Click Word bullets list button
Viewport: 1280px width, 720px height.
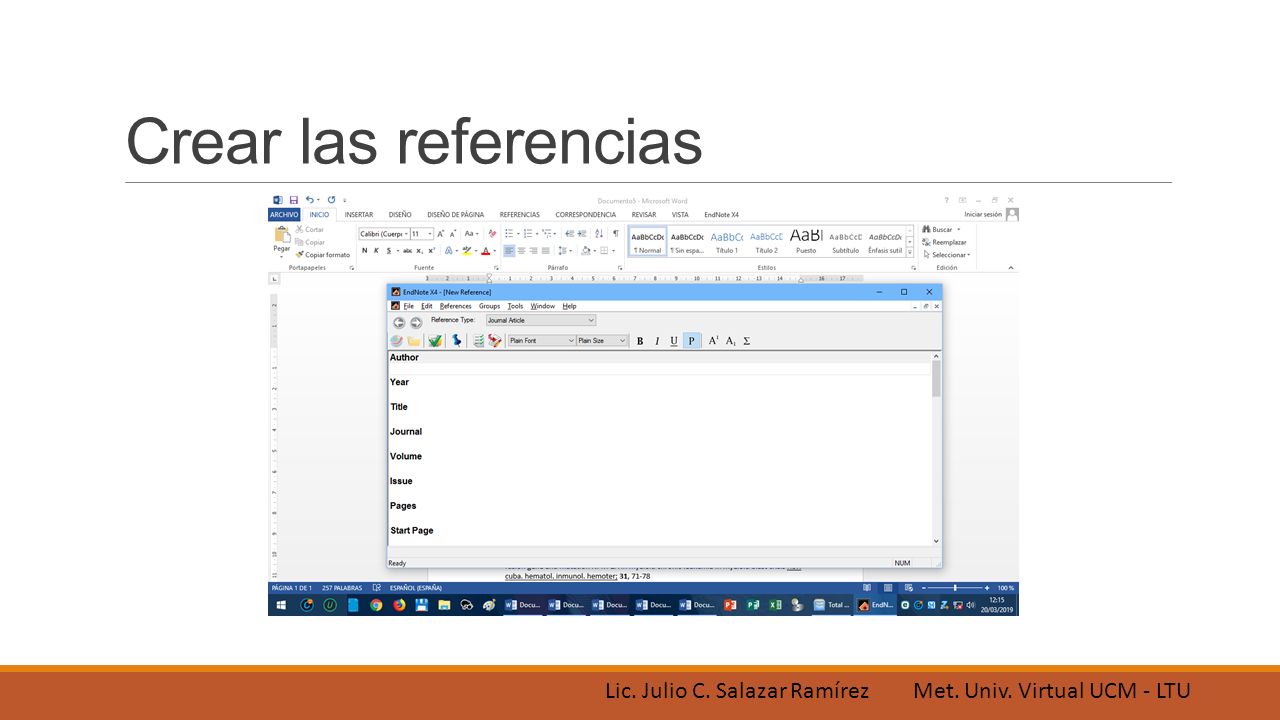pos(509,234)
